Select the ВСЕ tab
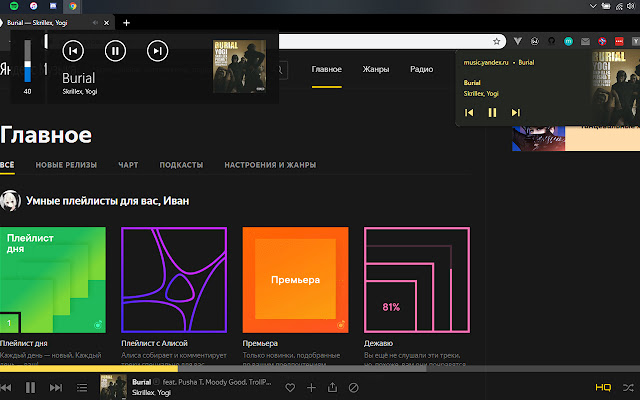Viewport: 640px width, 400px height. click(7, 165)
